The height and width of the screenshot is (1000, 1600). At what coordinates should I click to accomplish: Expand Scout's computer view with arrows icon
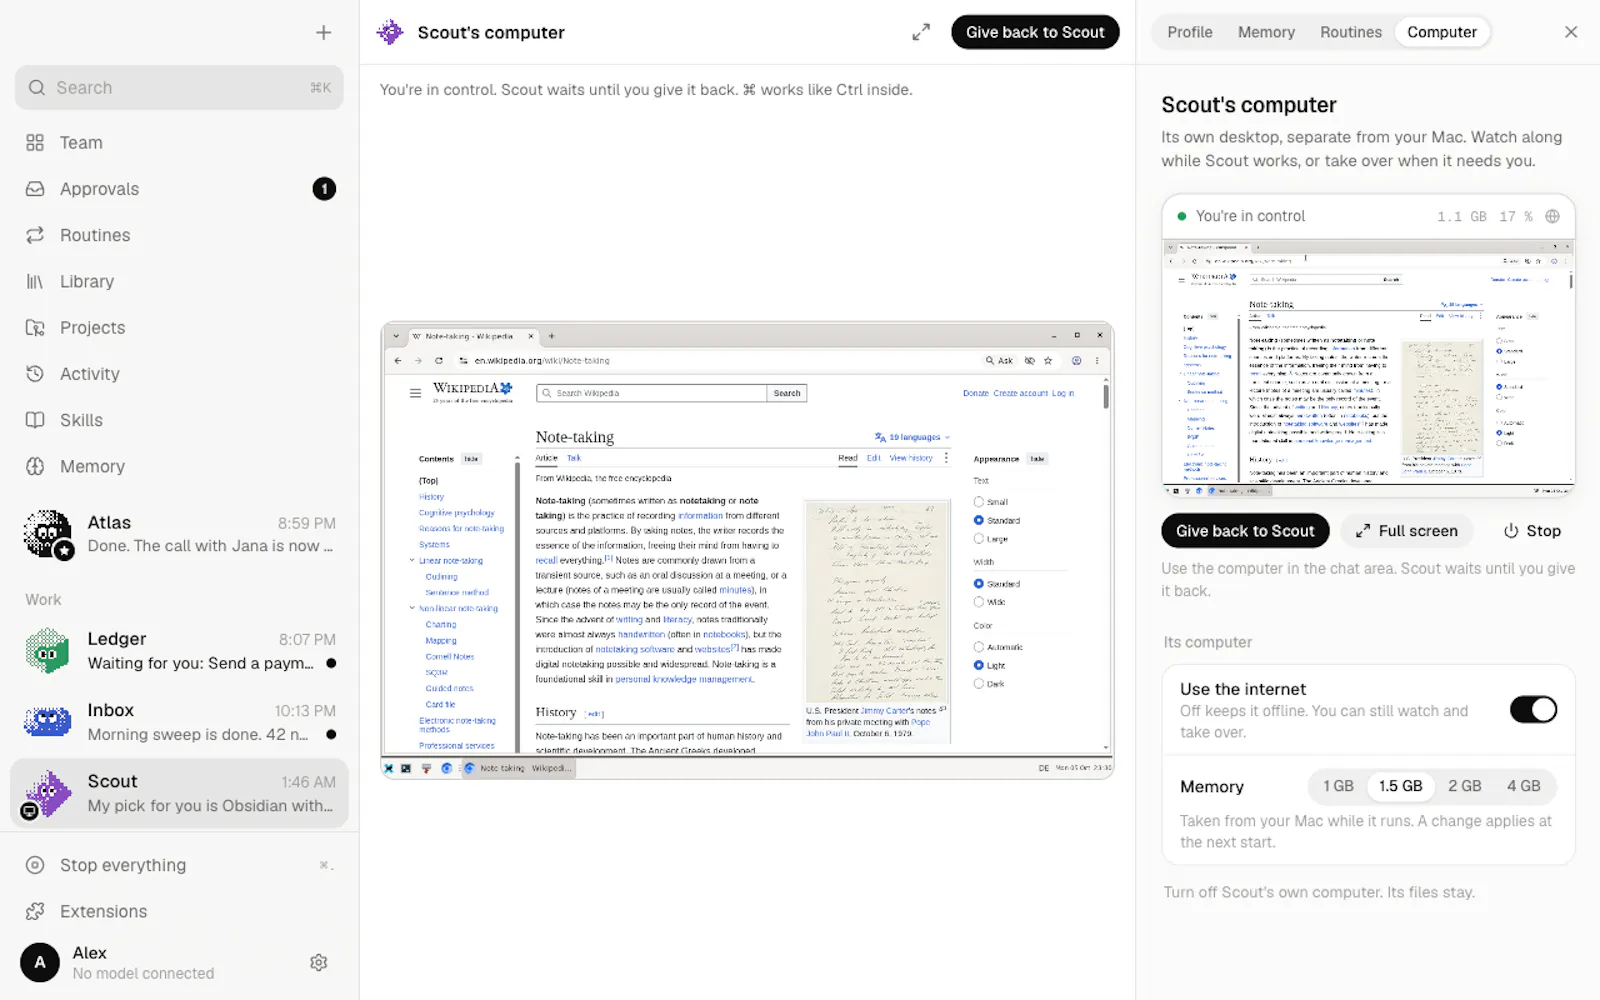pyautogui.click(x=921, y=32)
